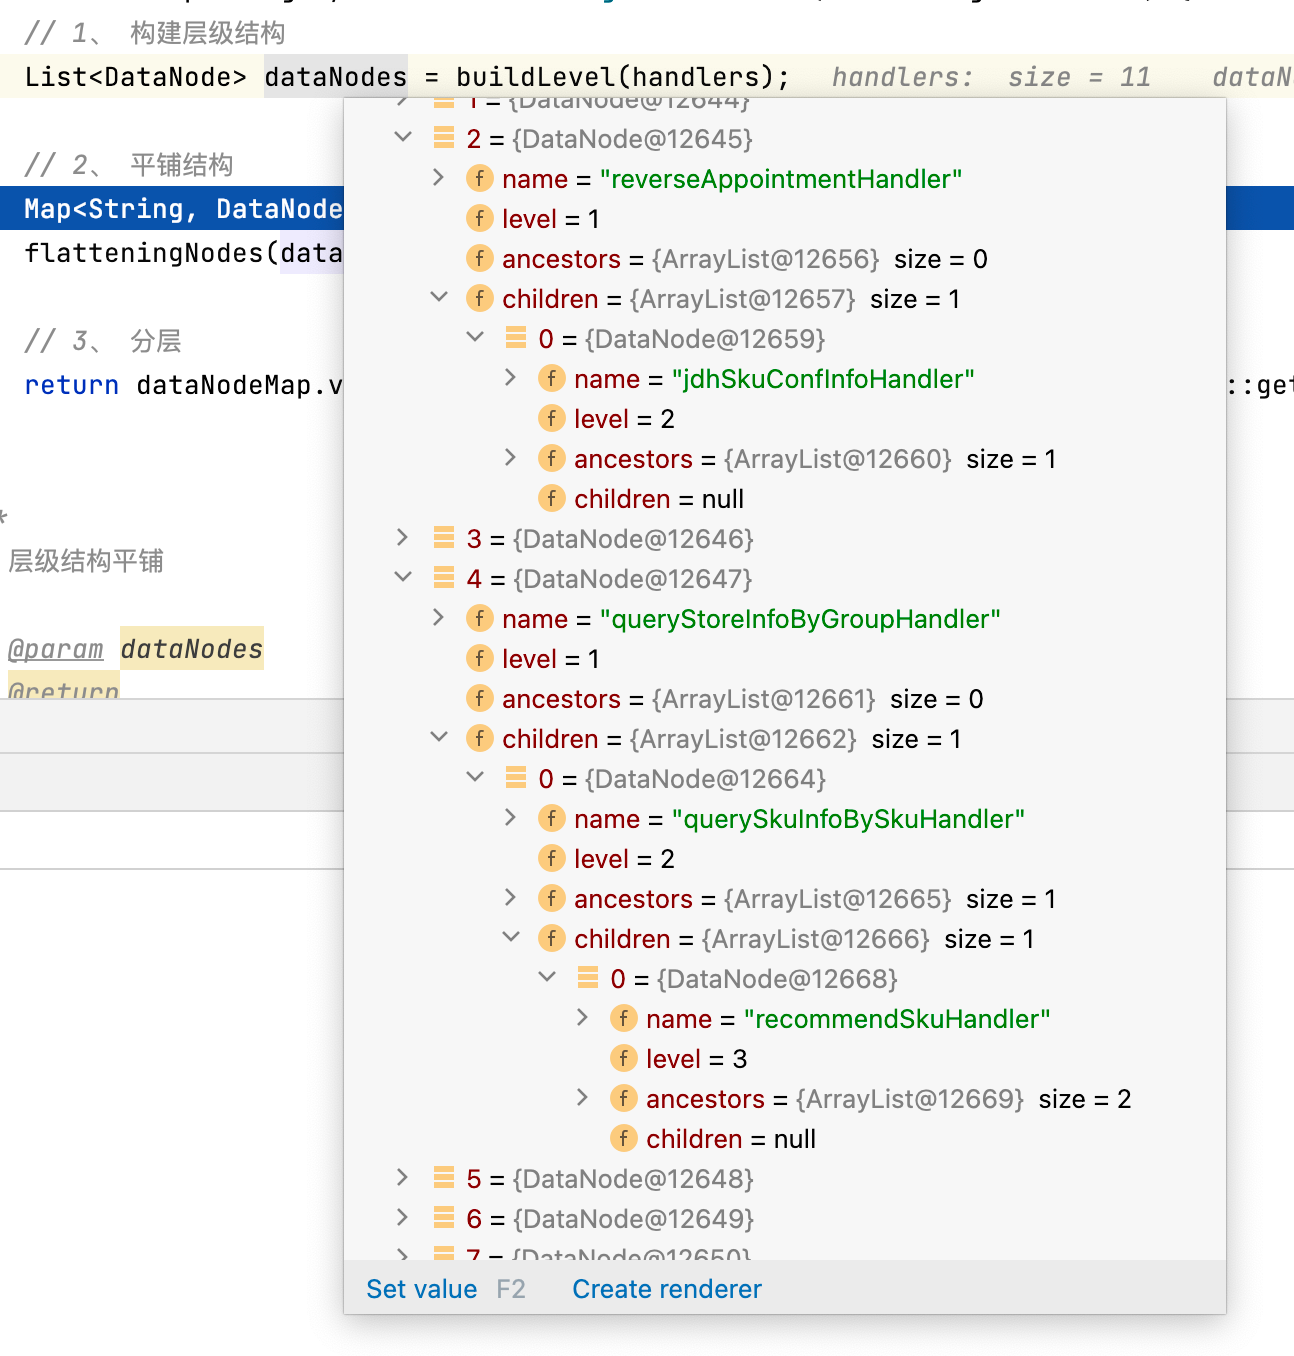The image size is (1294, 1356).
Task: Collapse element 2 DataNode@12645
Action: tap(403, 137)
